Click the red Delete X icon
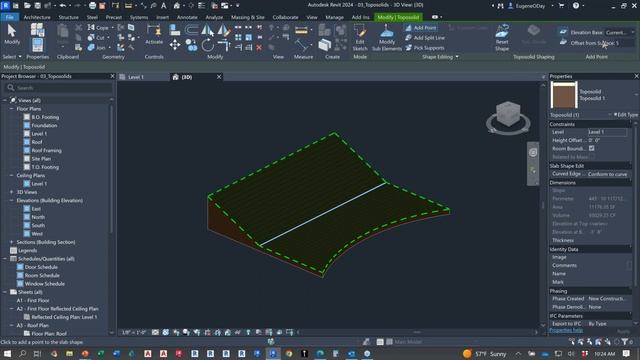 (x=259, y=48)
